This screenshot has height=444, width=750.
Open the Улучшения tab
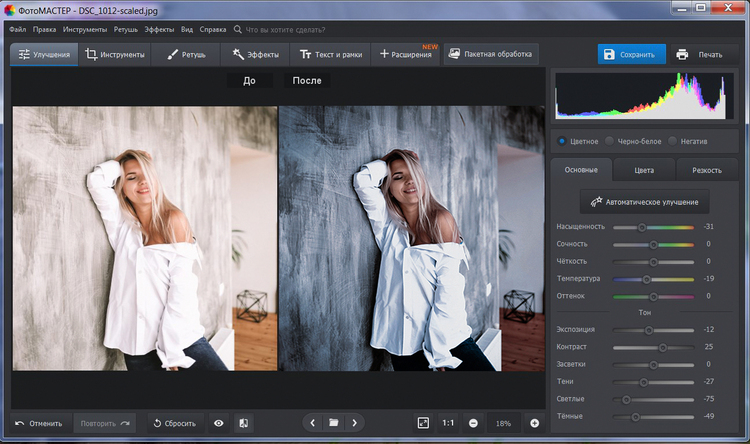point(44,55)
